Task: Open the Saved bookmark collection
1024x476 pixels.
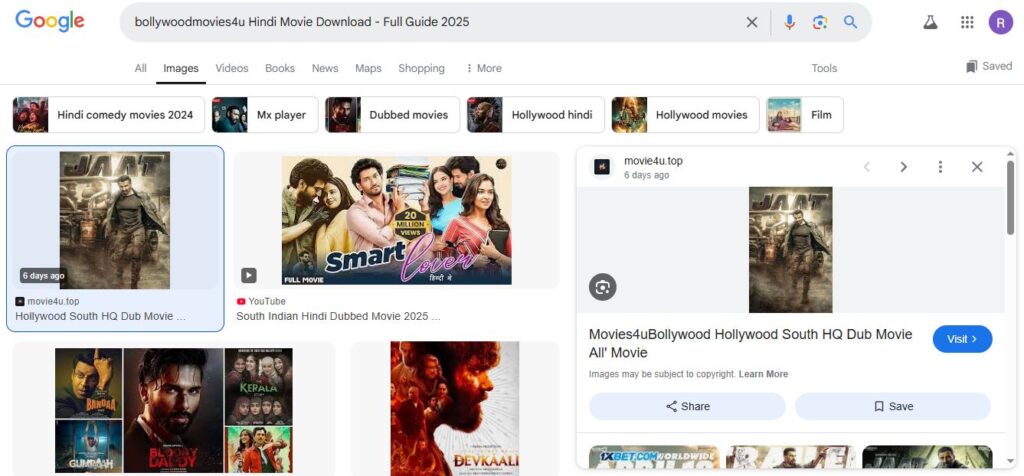Action: tap(989, 67)
